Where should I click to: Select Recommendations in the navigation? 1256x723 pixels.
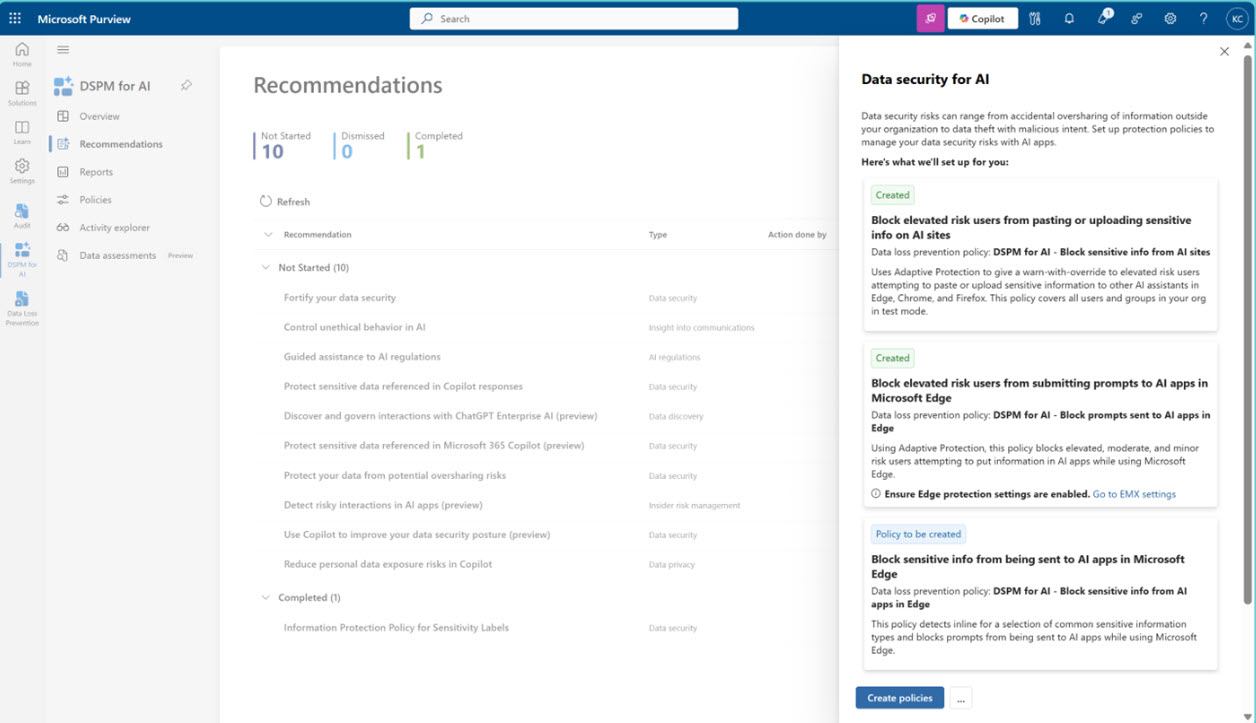(x=121, y=144)
